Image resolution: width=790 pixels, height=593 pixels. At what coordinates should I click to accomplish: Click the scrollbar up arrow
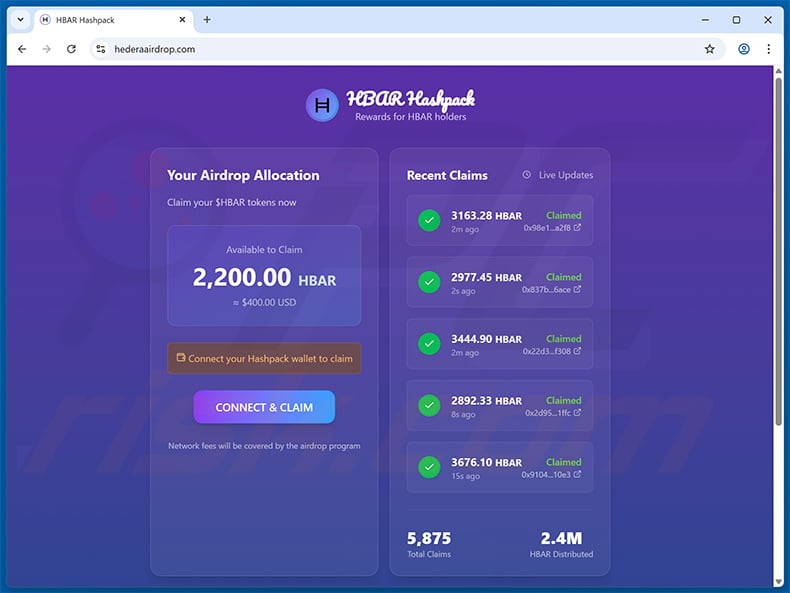[778, 71]
